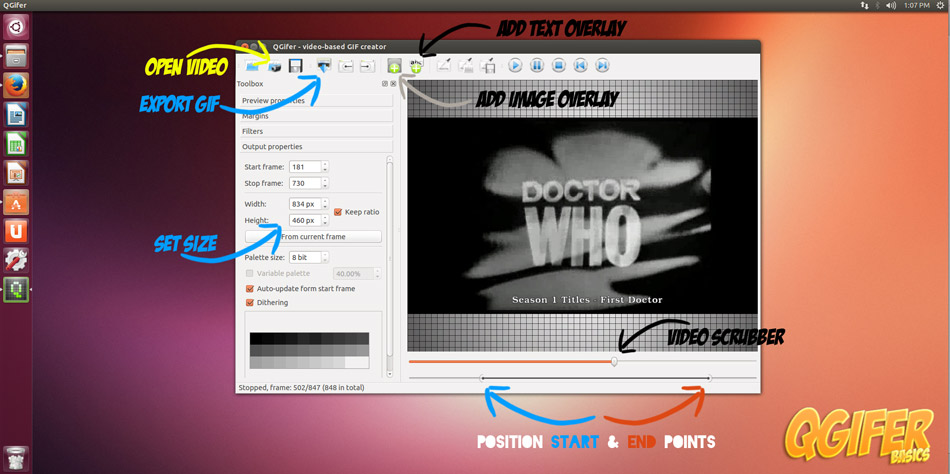Image resolution: width=950 pixels, height=474 pixels.
Task: Click the Open video folder icon
Action: point(252,66)
